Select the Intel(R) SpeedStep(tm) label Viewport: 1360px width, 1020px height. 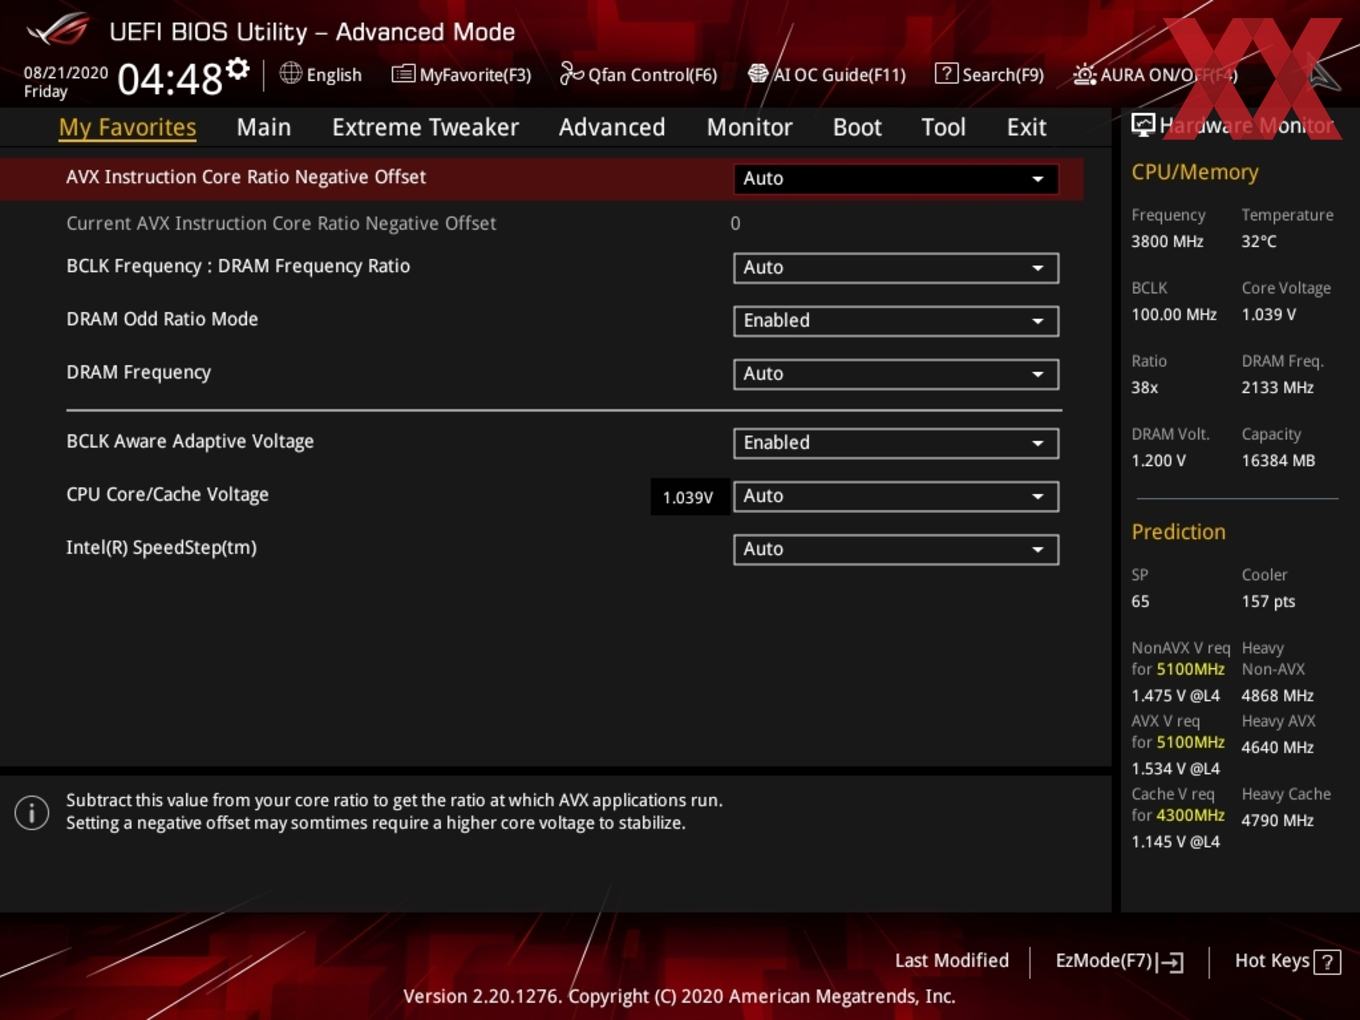(x=161, y=547)
